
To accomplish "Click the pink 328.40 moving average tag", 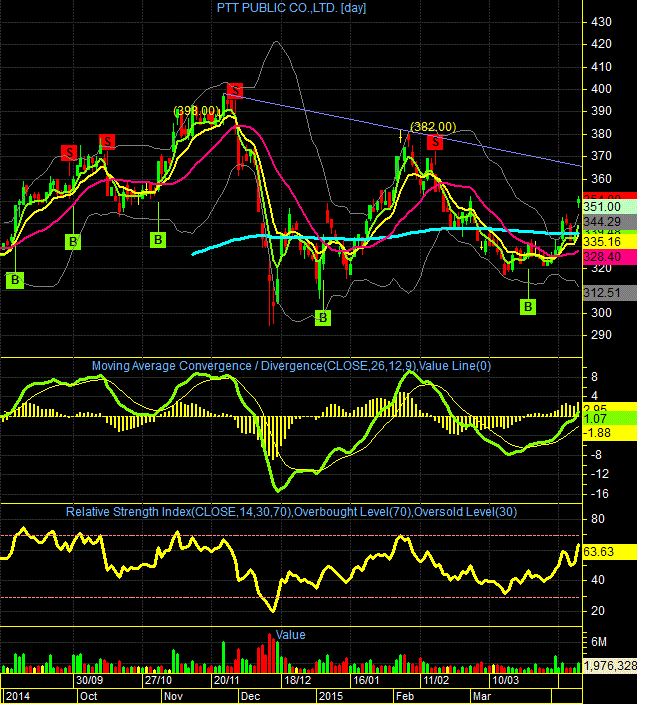I will [x=609, y=257].
